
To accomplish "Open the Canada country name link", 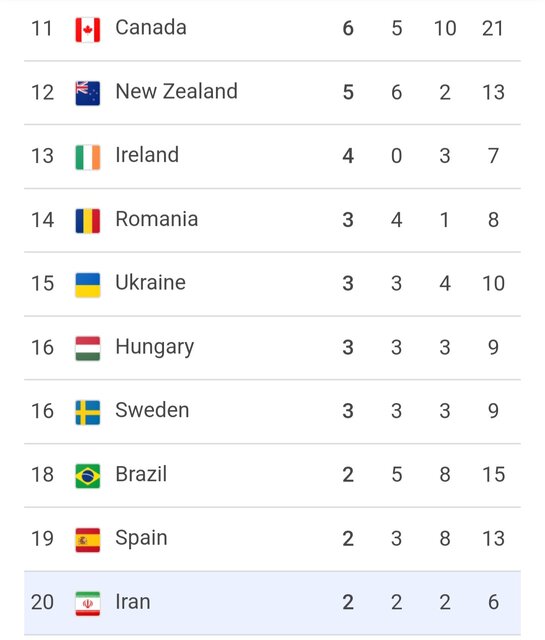I will tap(151, 28).
